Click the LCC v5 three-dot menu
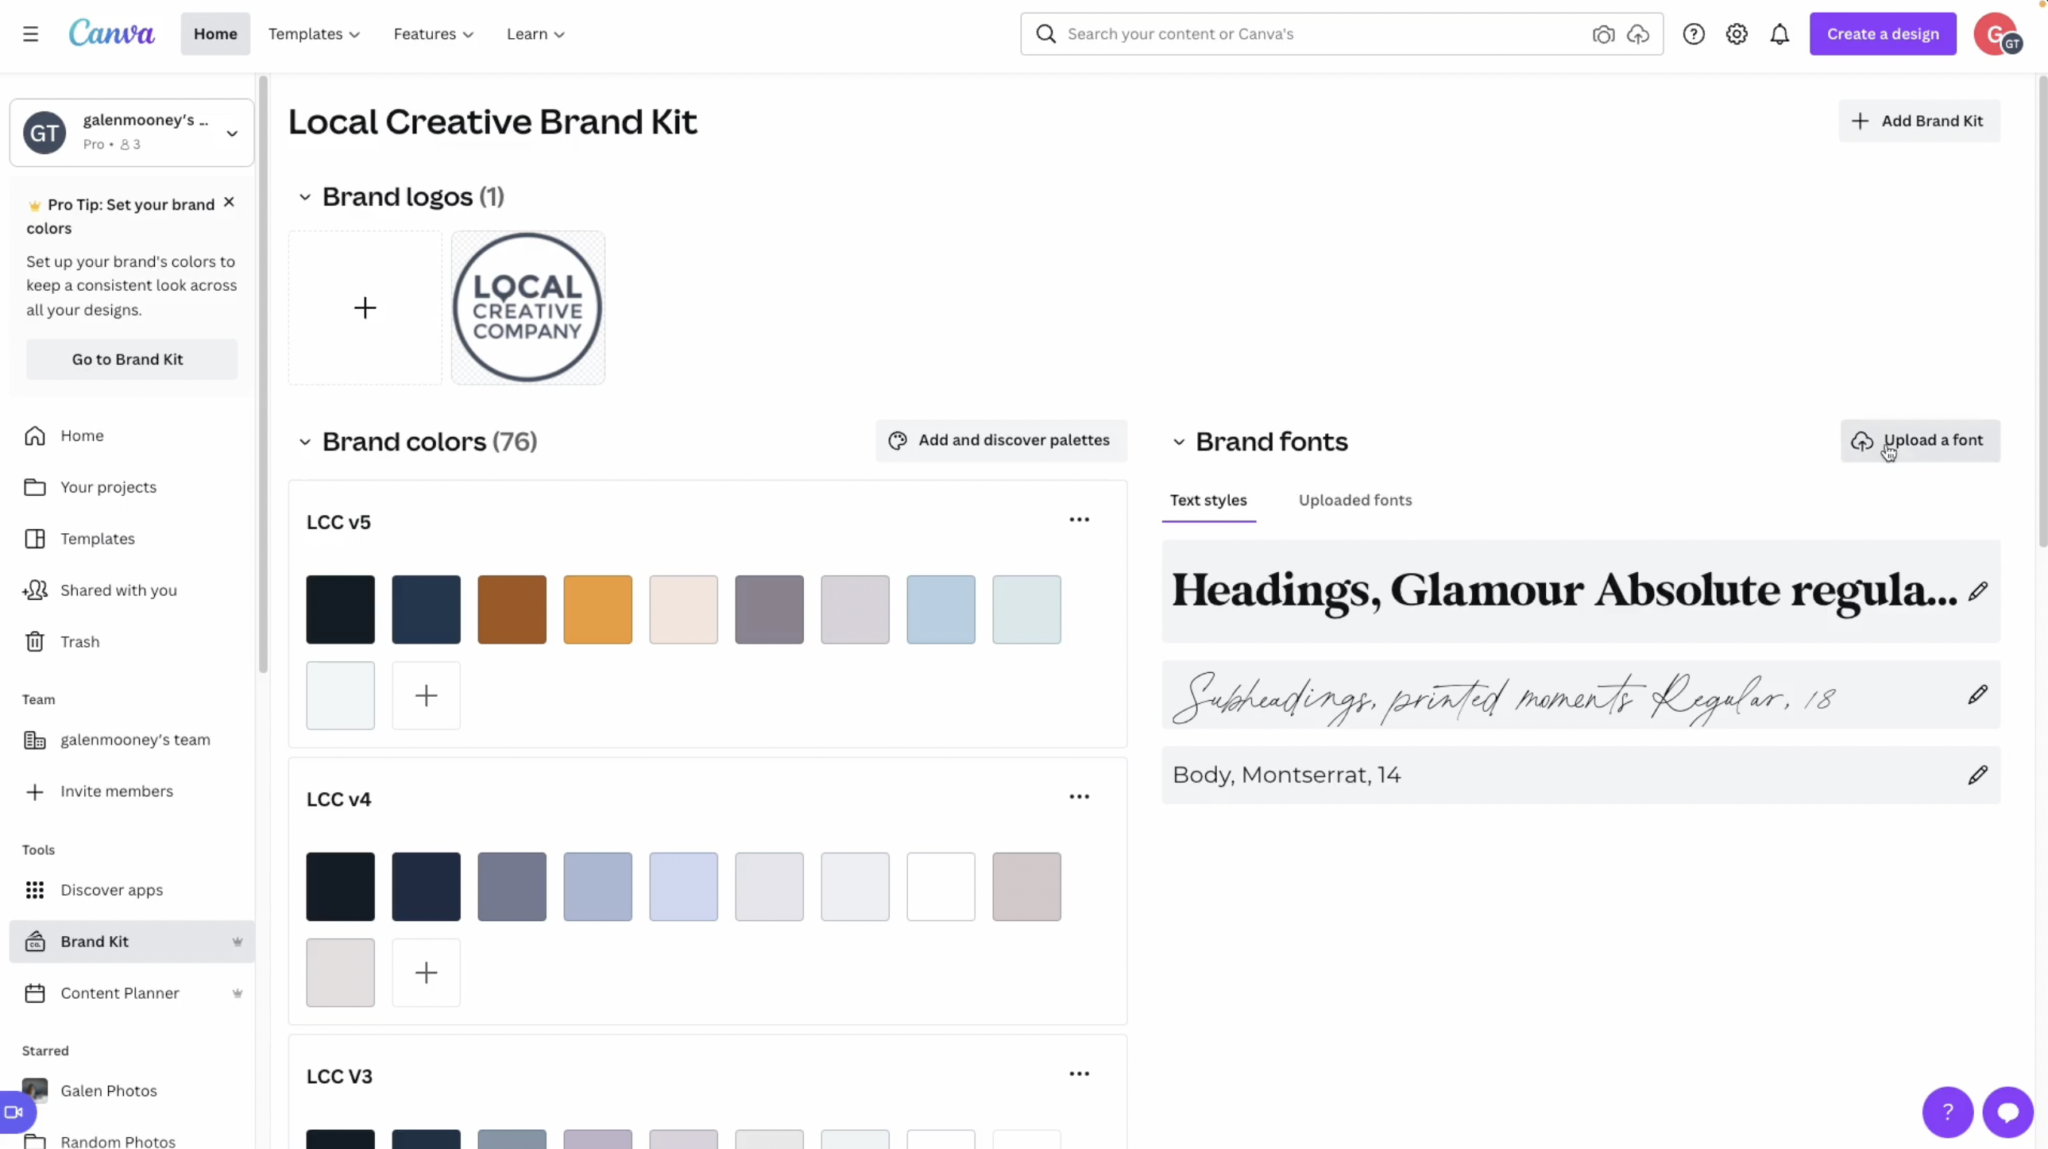2048x1149 pixels. click(1079, 519)
